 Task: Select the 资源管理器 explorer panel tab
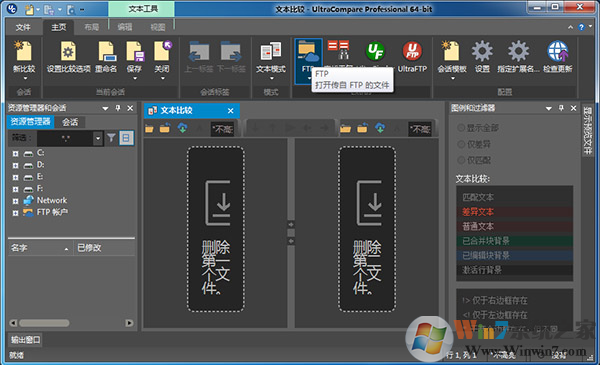pyautogui.click(x=30, y=122)
